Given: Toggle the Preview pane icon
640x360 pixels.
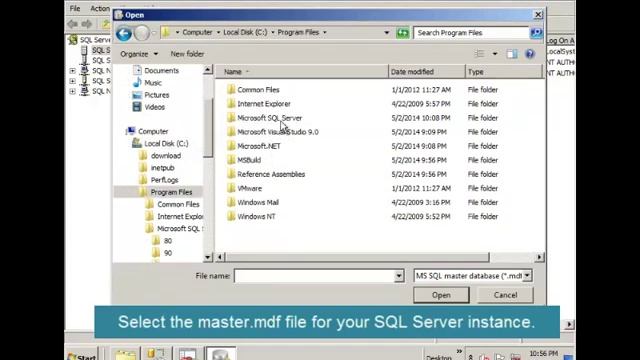Looking at the screenshot, I should coord(512,53).
